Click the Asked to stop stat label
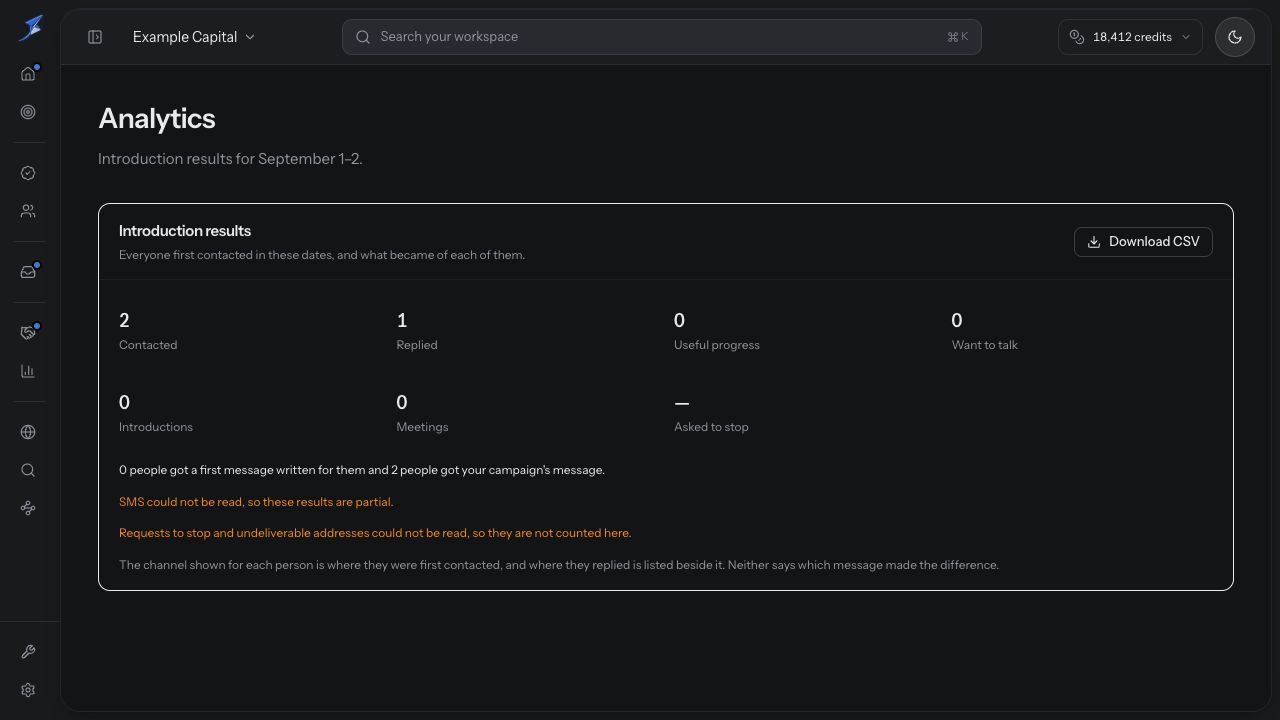 point(711,427)
